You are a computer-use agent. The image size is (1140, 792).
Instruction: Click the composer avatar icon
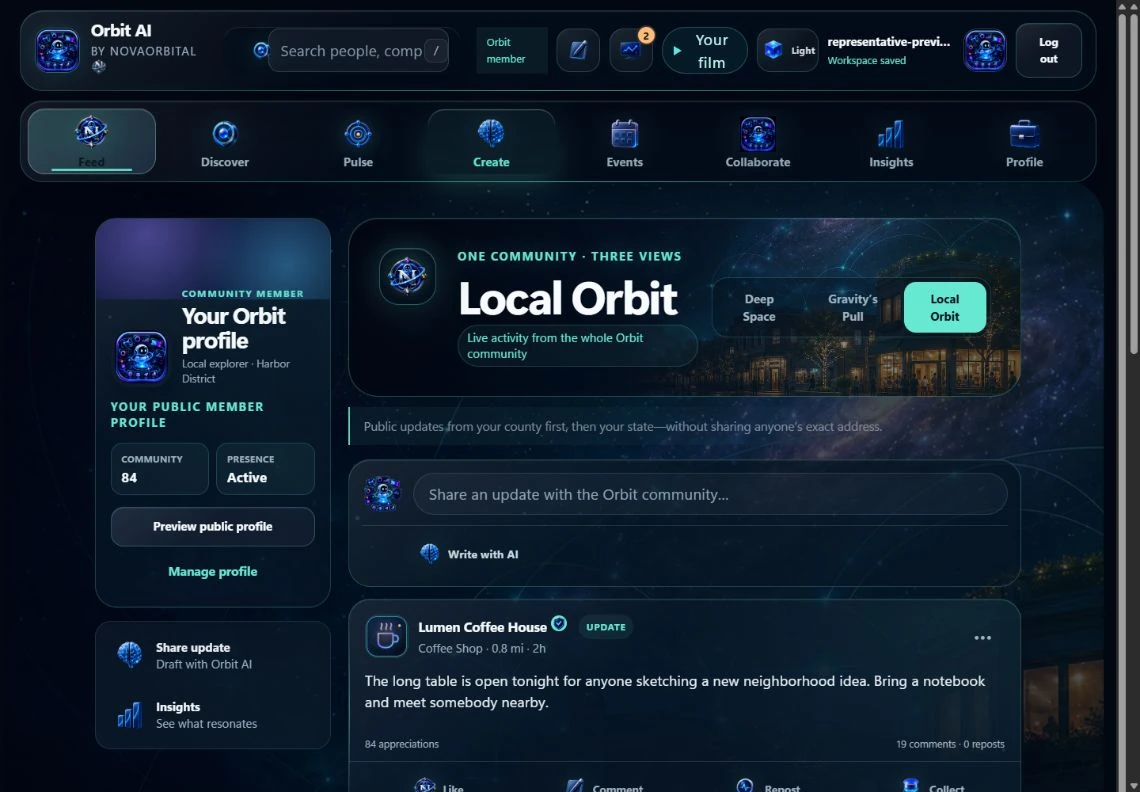click(382, 494)
